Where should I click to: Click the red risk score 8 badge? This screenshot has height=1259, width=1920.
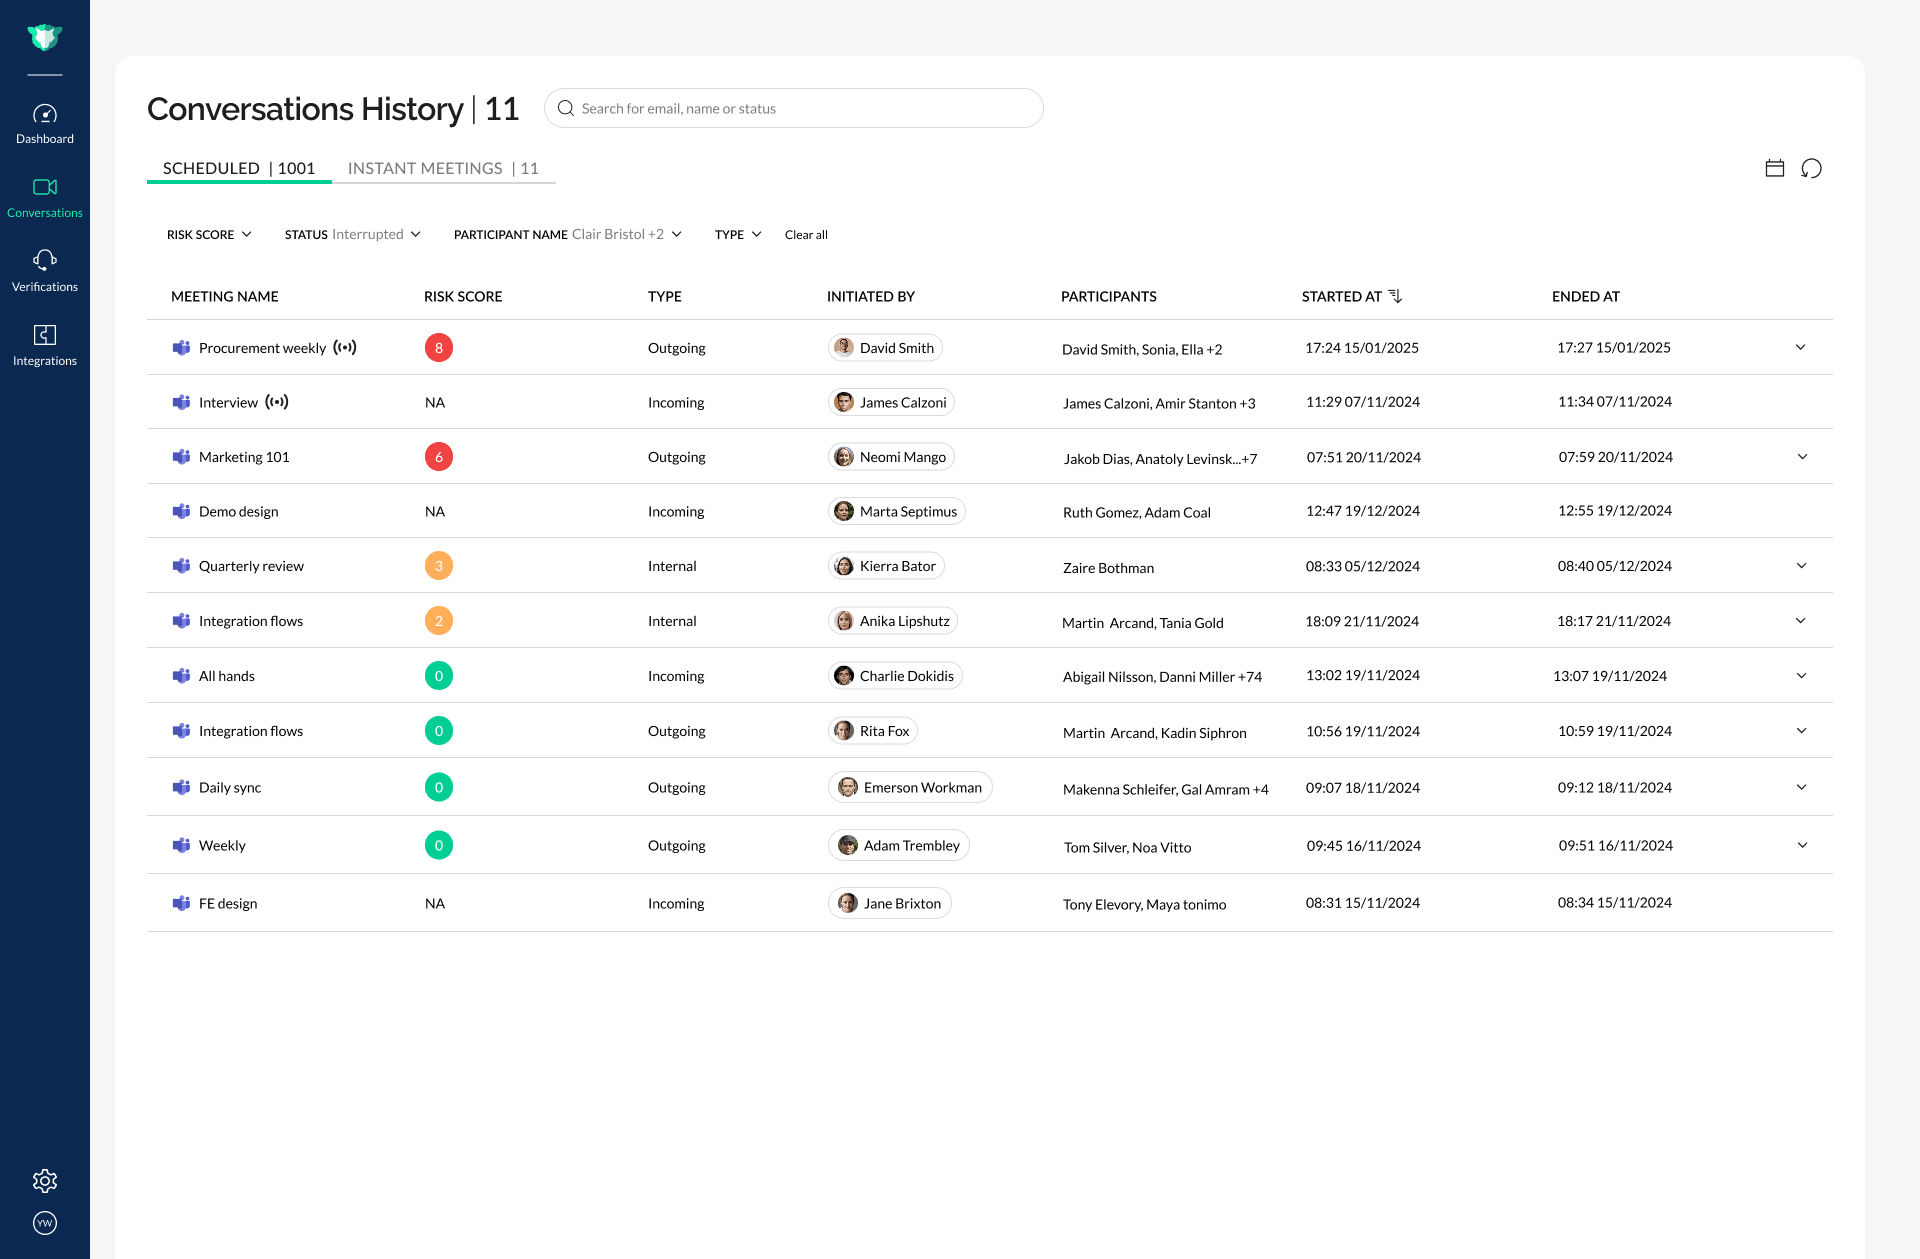tap(439, 348)
